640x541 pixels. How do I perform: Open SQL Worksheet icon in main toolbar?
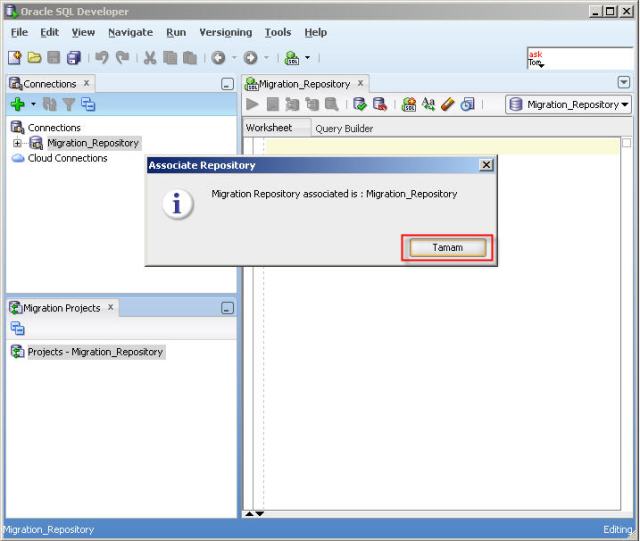pyautogui.click(x=292, y=58)
